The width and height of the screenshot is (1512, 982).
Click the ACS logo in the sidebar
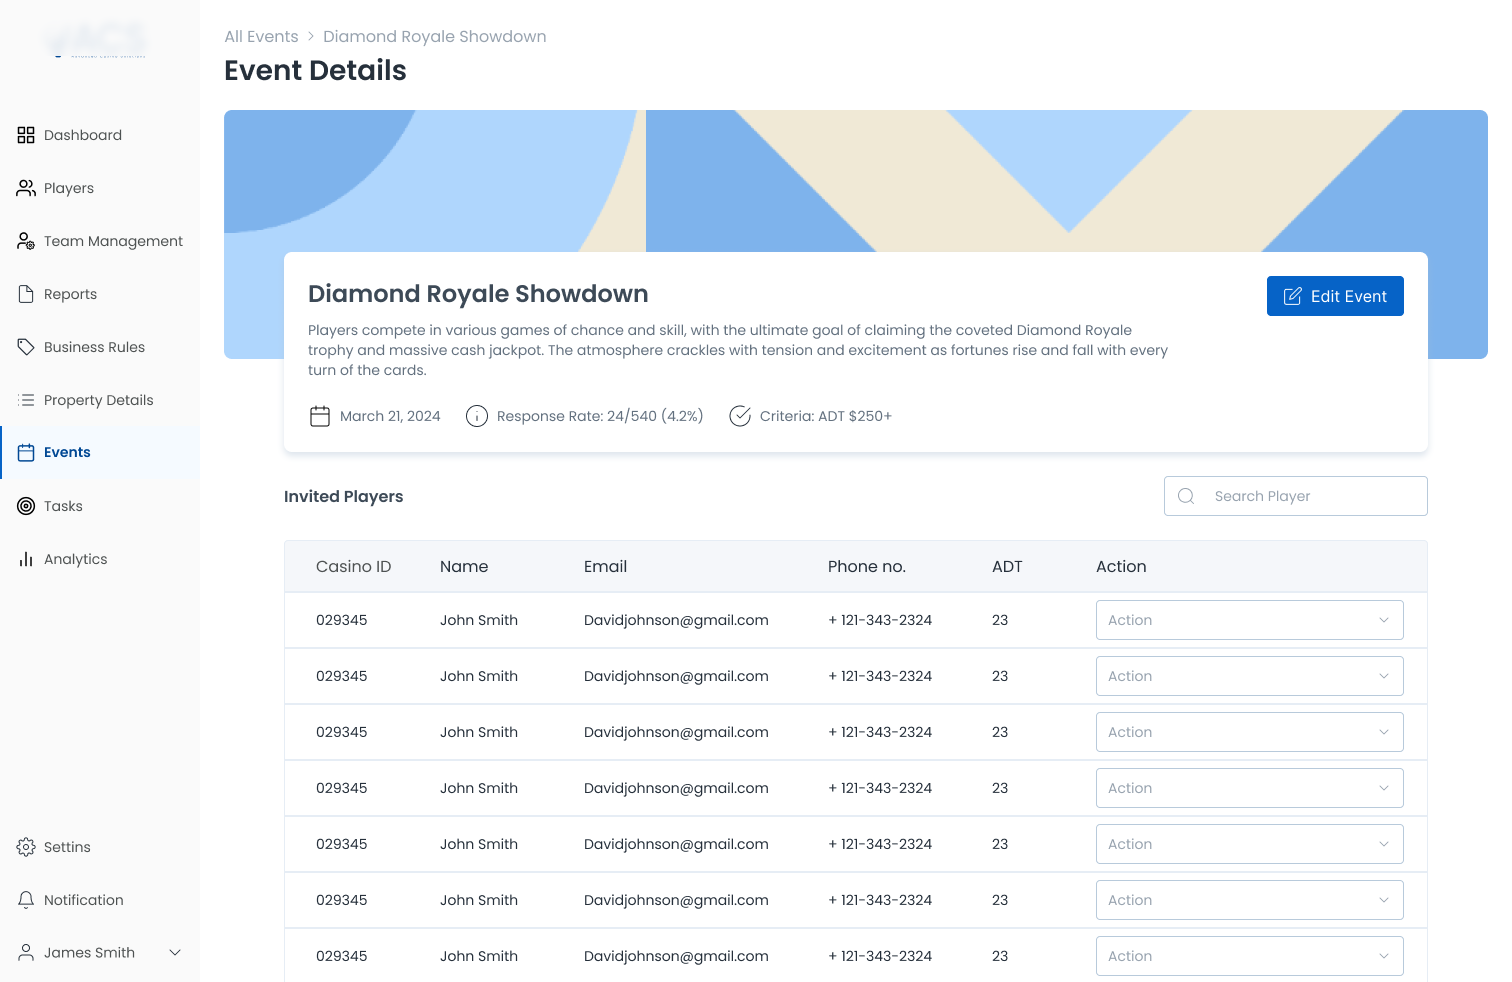(97, 41)
